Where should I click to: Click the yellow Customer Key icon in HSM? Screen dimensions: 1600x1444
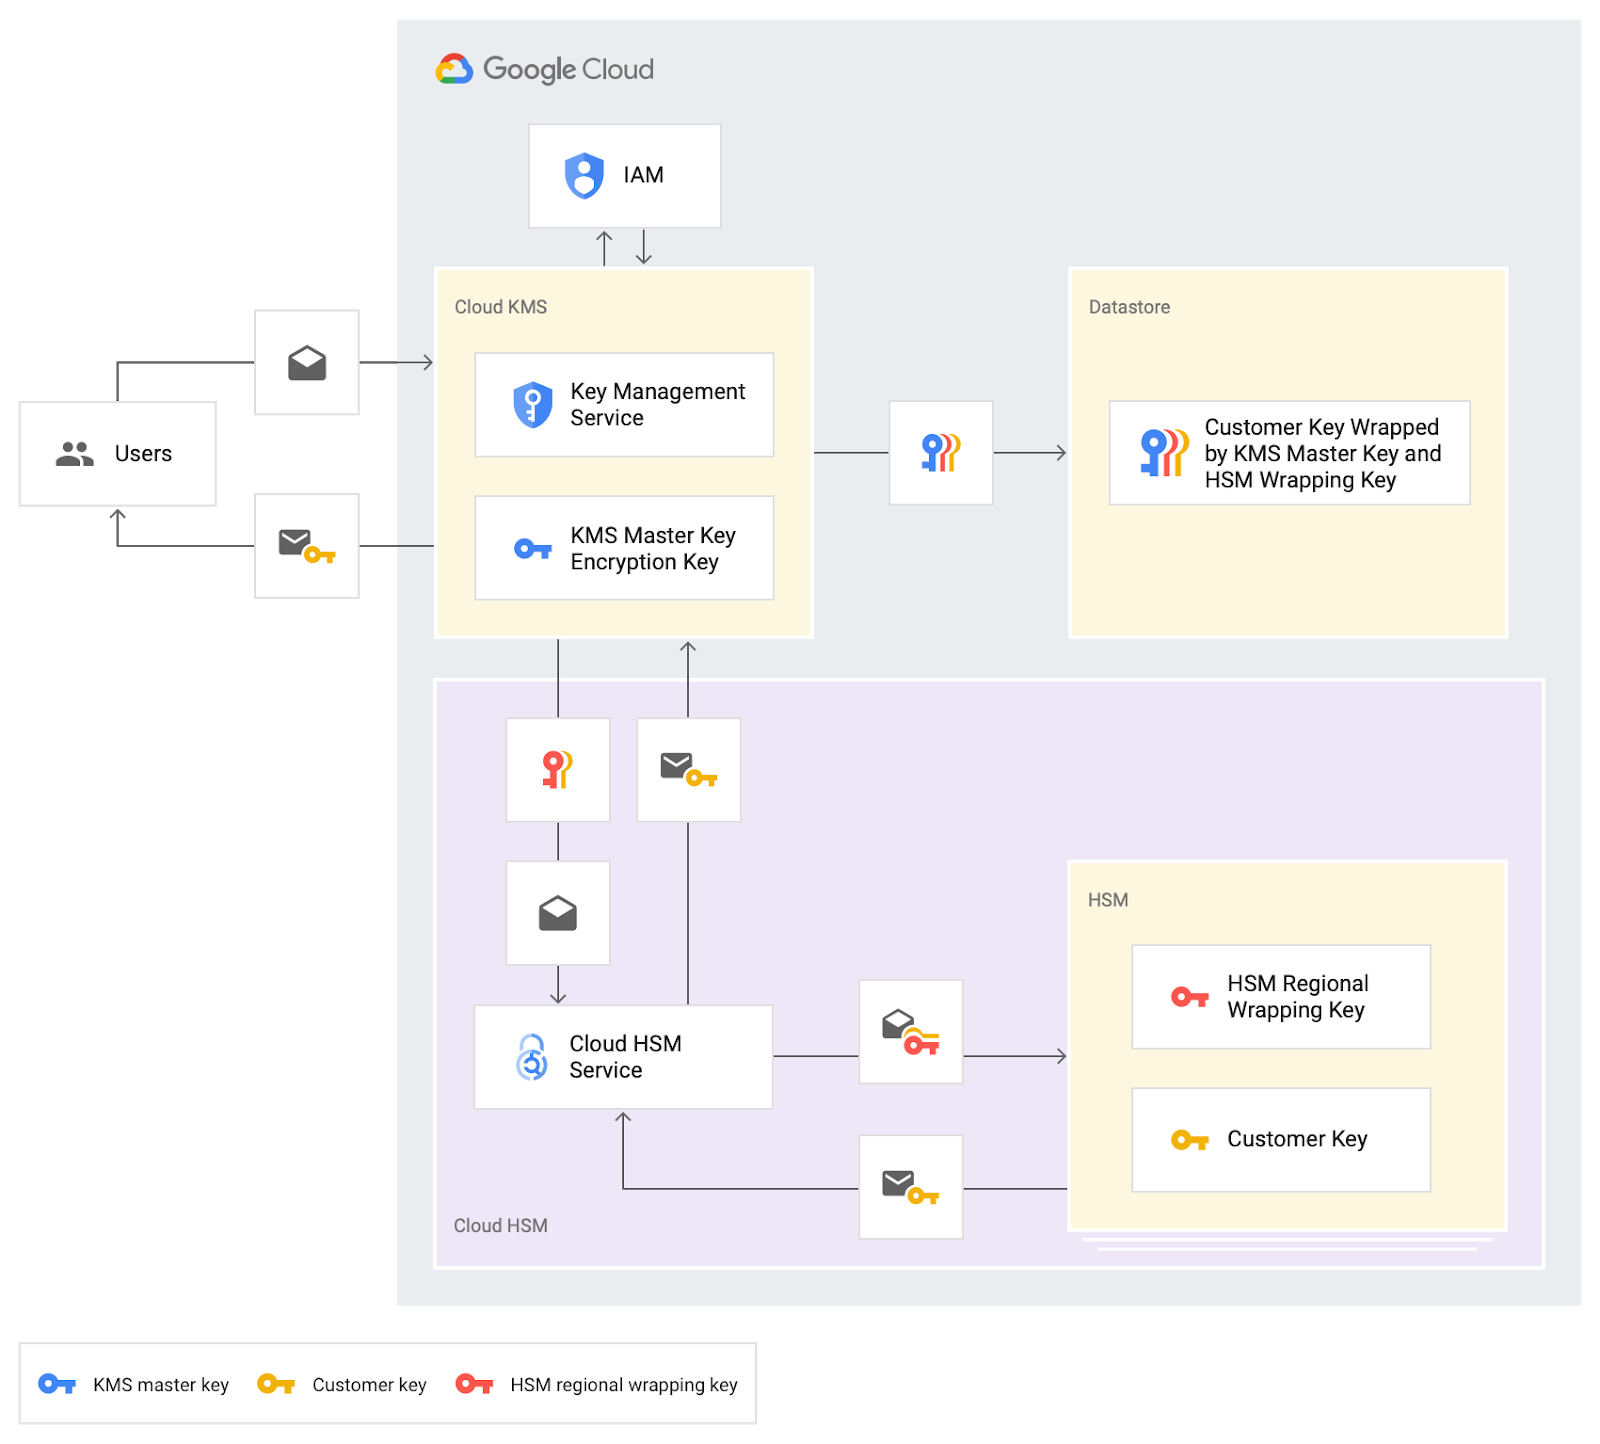point(1190,1140)
